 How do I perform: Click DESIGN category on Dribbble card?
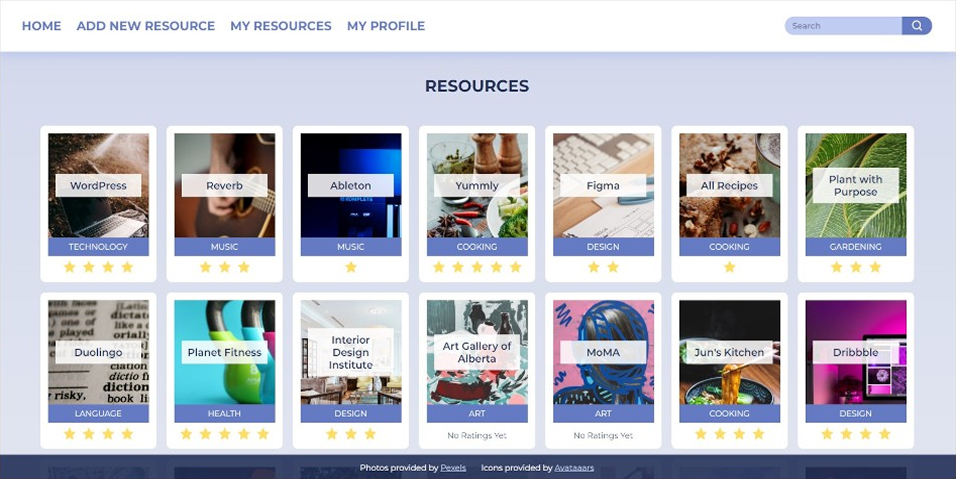pos(855,413)
